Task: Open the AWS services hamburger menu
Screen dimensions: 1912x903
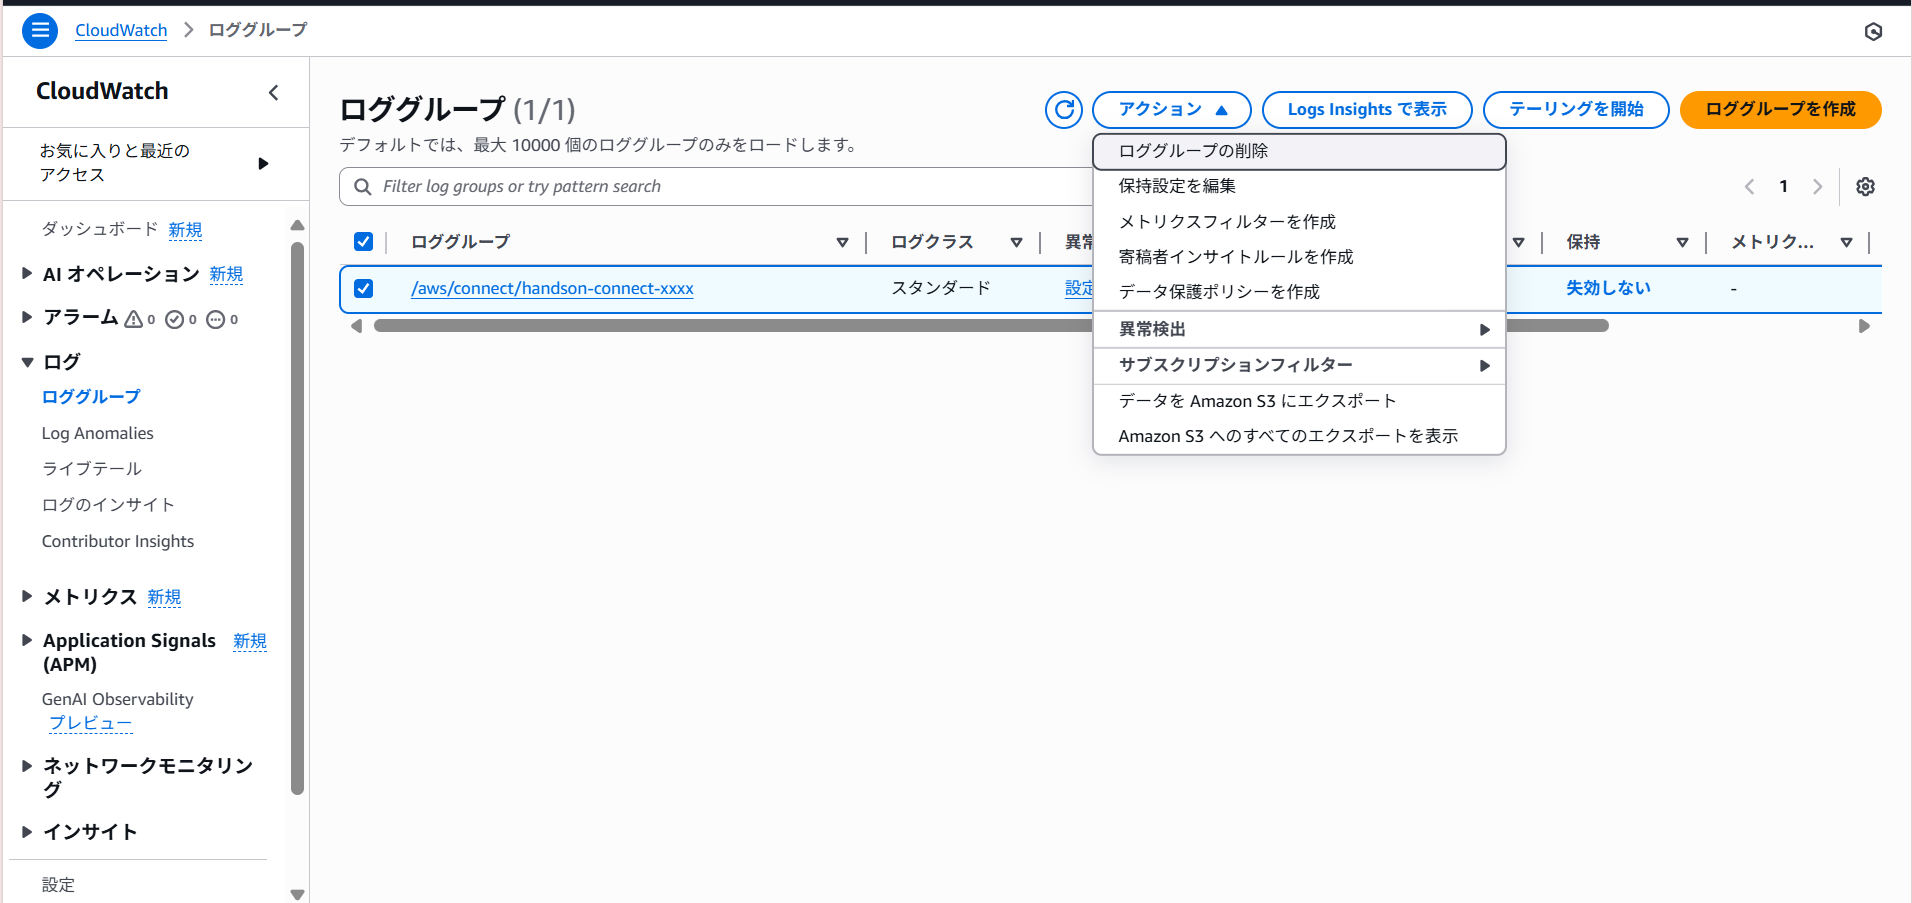Action: [39, 30]
